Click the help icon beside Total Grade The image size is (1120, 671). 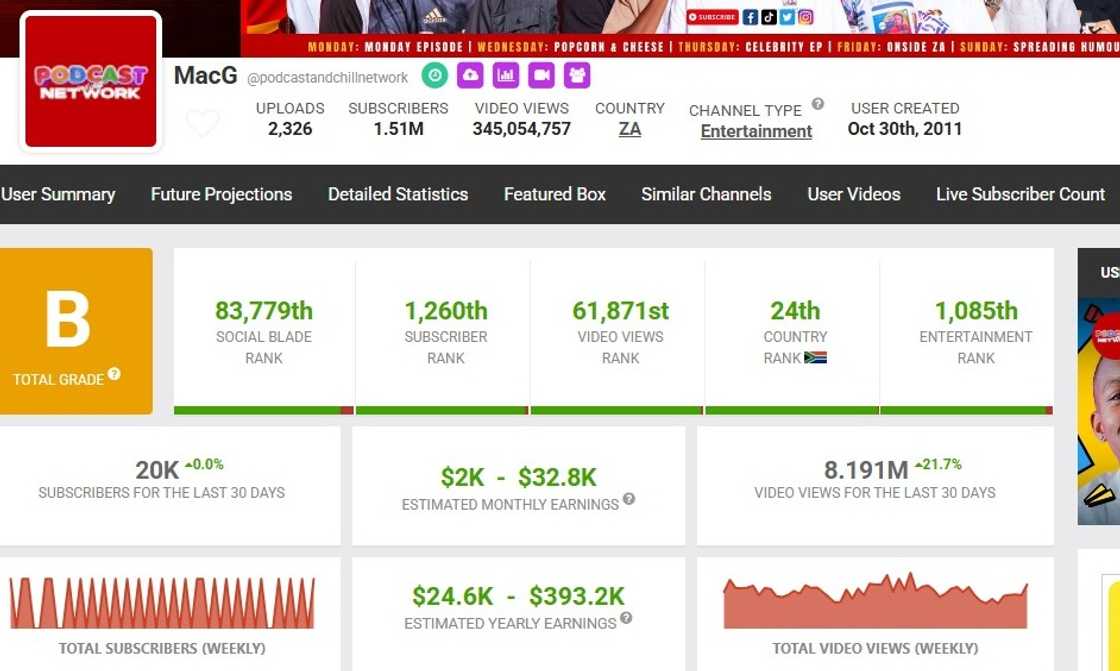[114, 374]
